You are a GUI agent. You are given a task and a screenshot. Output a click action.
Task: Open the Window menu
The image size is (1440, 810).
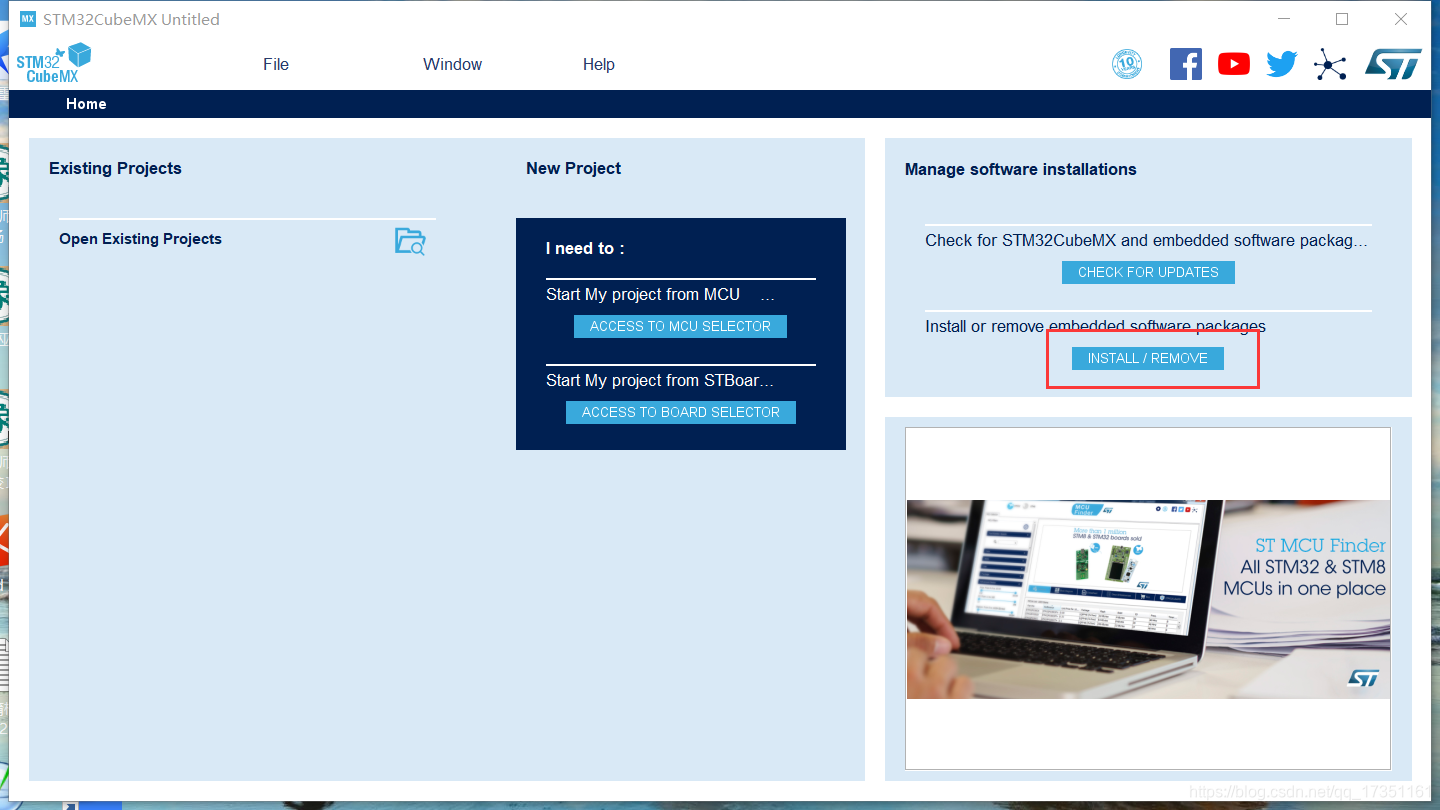coord(452,64)
